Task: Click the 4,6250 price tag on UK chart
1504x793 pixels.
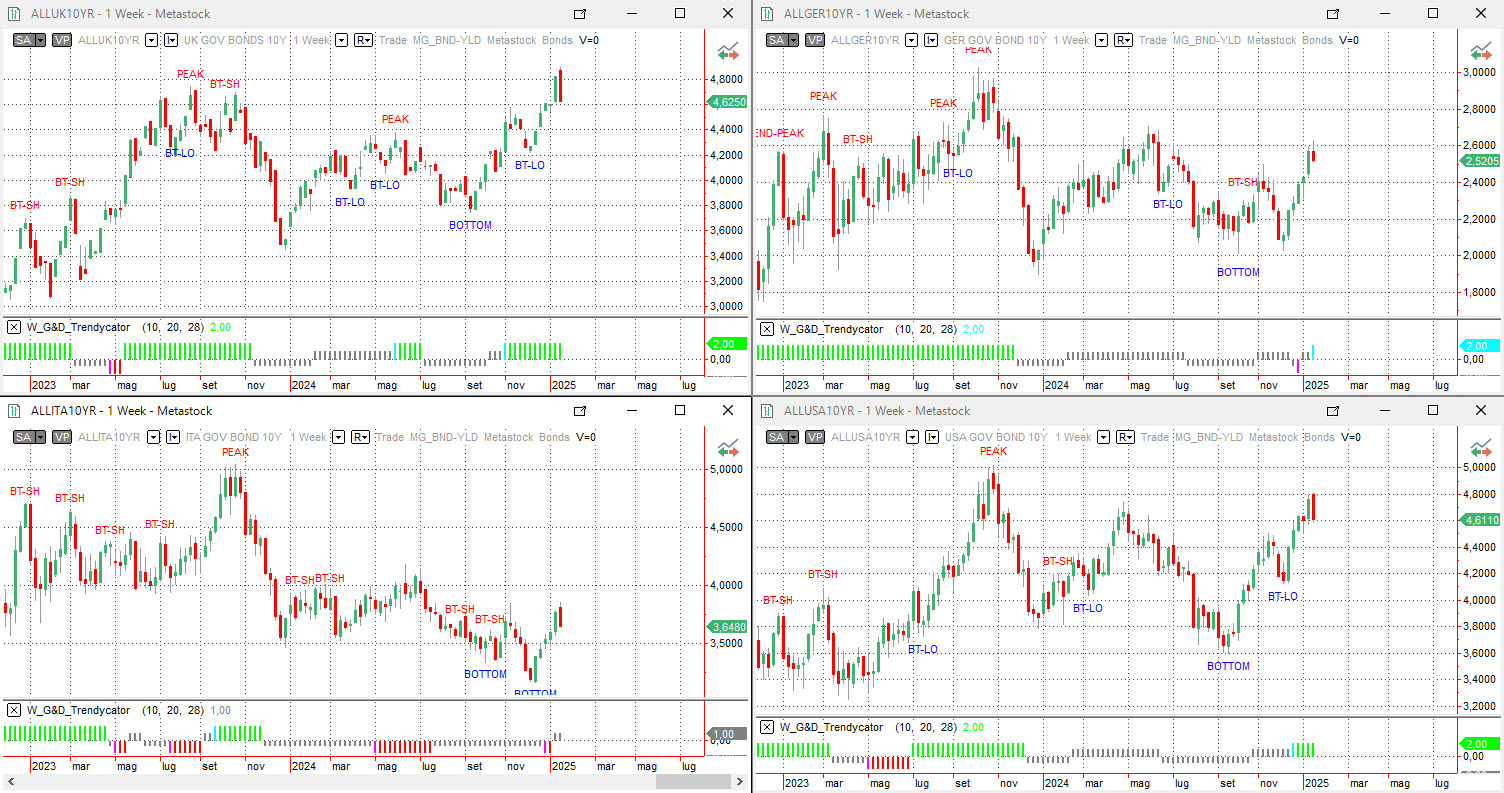Action: [x=727, y=102]
